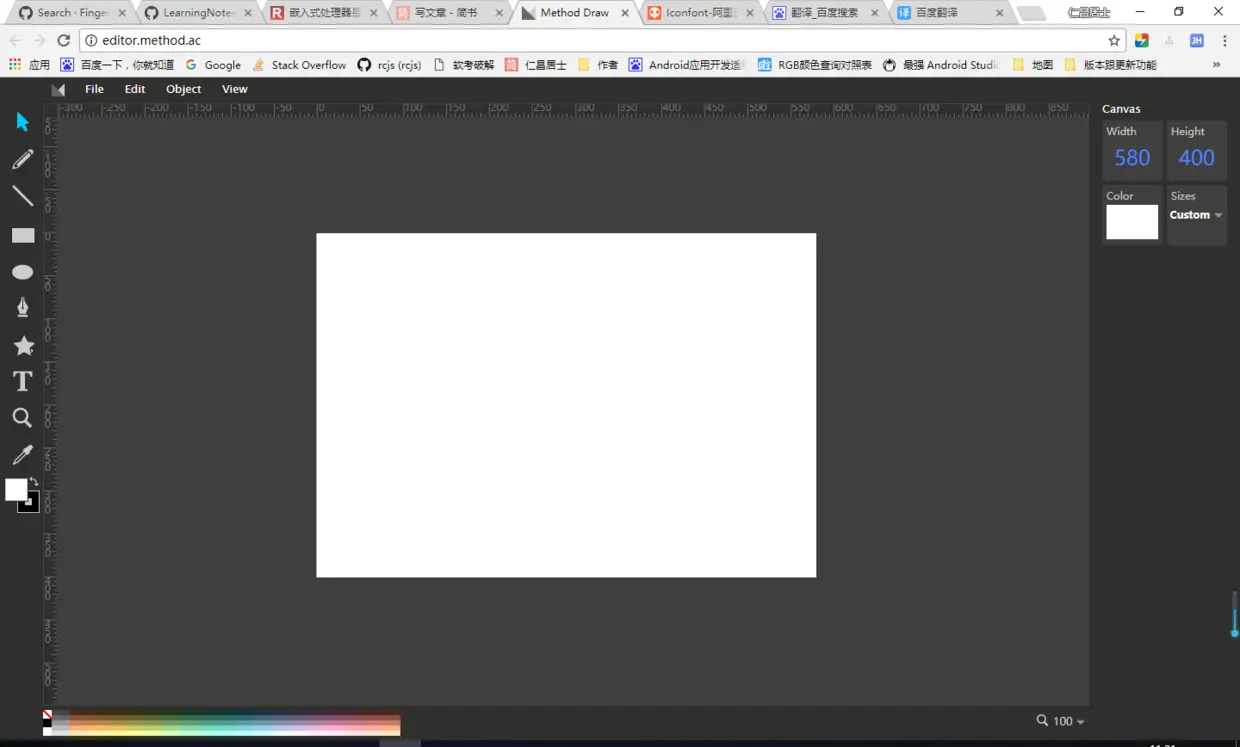Click the Method Draw logo icon
The image size is (1240, 747).
coord(58,89)
